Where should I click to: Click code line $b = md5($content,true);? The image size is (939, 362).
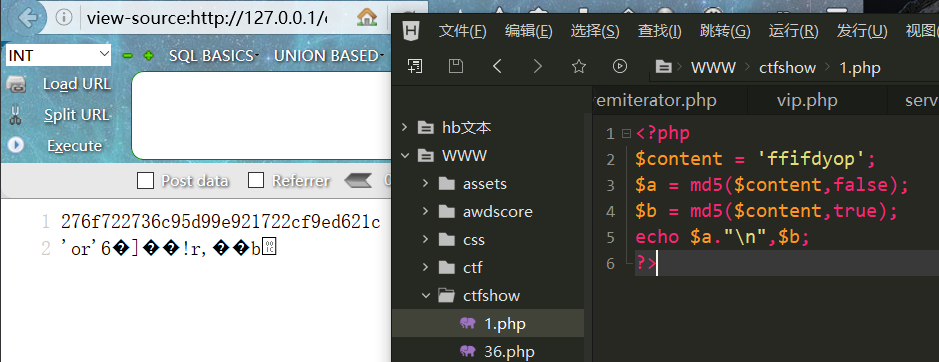[766, 211]
